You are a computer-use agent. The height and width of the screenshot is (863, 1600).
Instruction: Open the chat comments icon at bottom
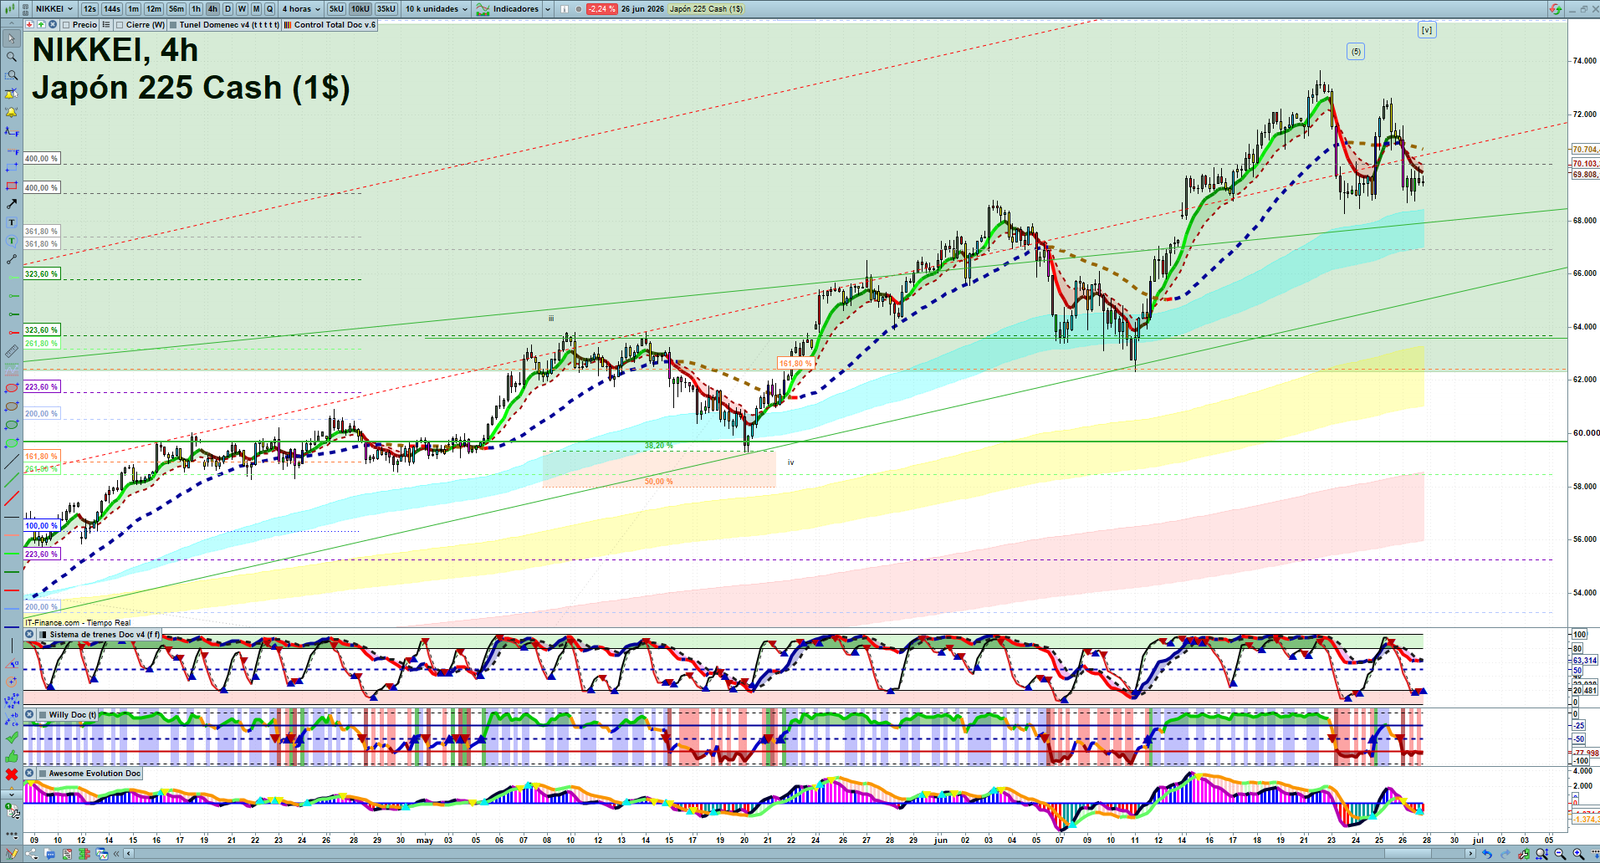49,854
